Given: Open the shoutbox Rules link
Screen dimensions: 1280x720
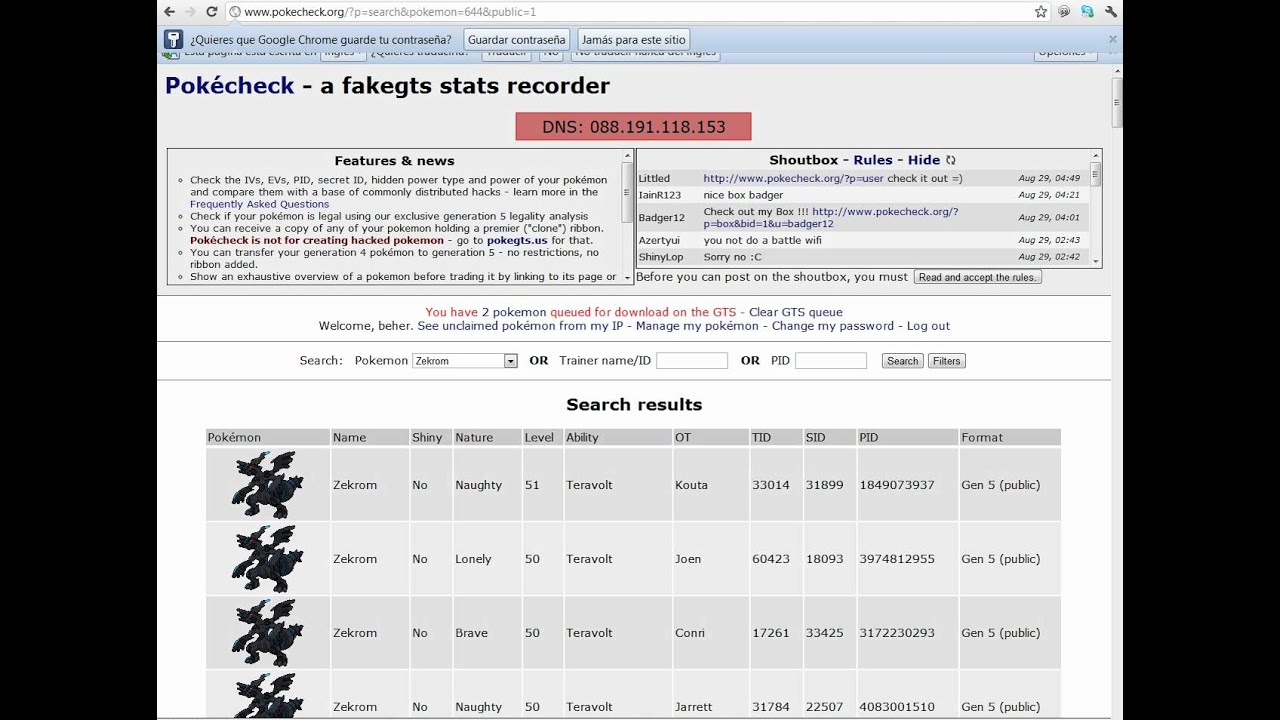Looking at the screenshot, I should [x=873, y=160].
